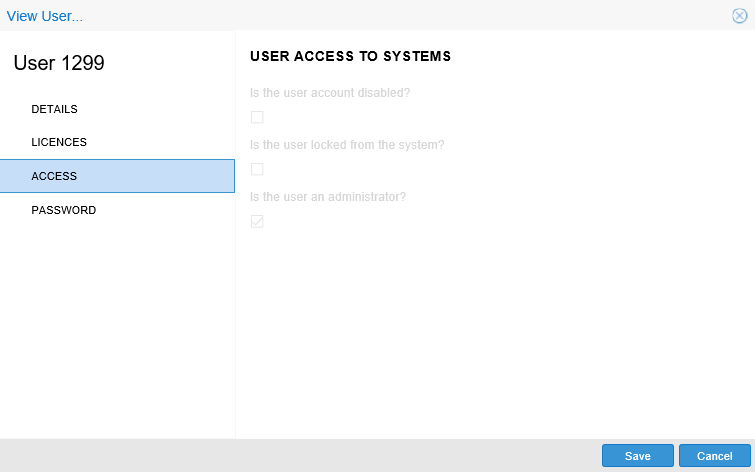Click the 'Is the user account disabled?' label
The height and width of the screenshot is (472, 755).
pyautogui.click(x=330, y=93)
